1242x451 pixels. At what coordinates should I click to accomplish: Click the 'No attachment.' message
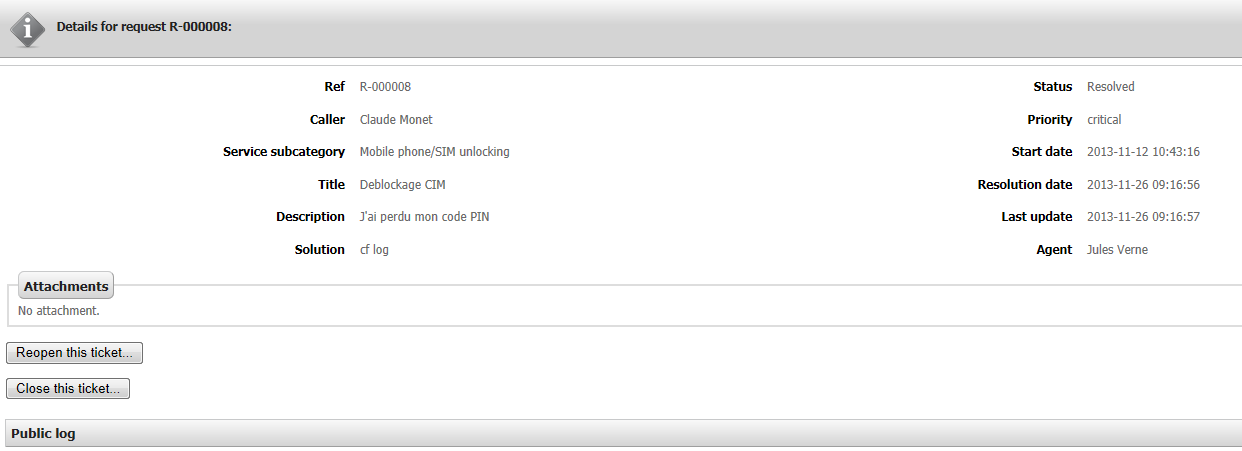59,311
